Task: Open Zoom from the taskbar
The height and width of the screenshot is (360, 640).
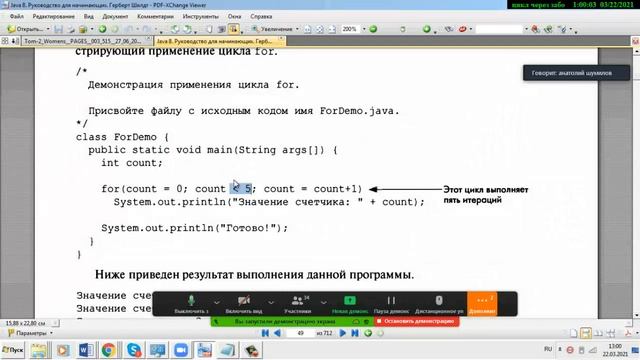Action: pyautogui.click(x=181, y=350)
